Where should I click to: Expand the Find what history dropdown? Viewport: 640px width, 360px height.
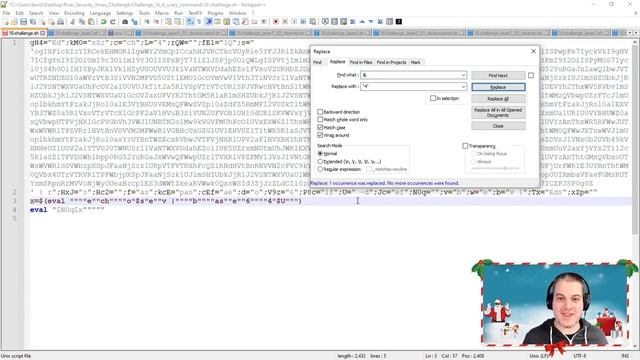[x=463, y=75]
